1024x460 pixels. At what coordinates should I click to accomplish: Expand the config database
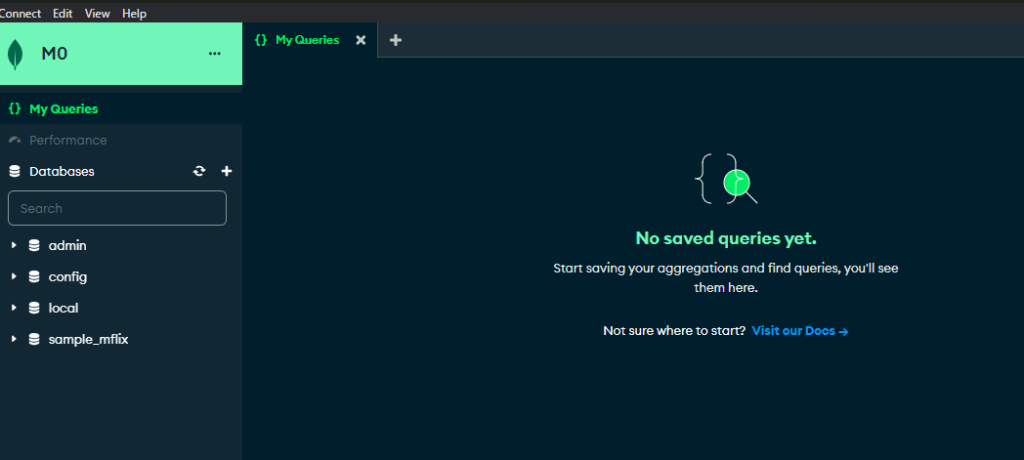[x=14, y=277]
